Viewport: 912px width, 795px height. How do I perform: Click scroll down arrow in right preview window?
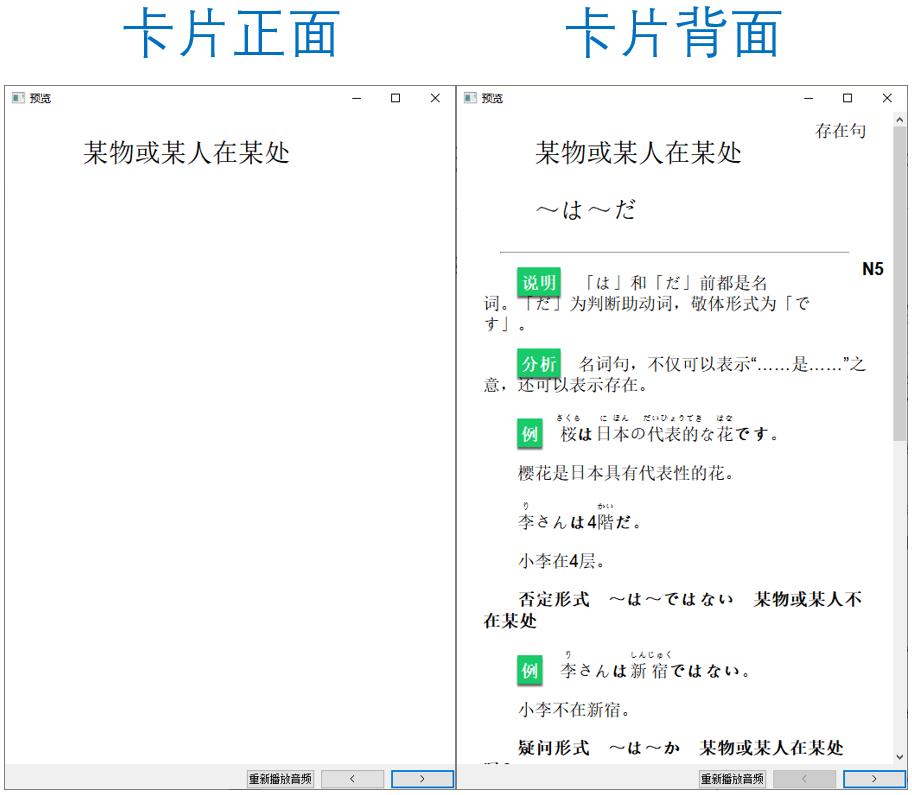point(900,757)
